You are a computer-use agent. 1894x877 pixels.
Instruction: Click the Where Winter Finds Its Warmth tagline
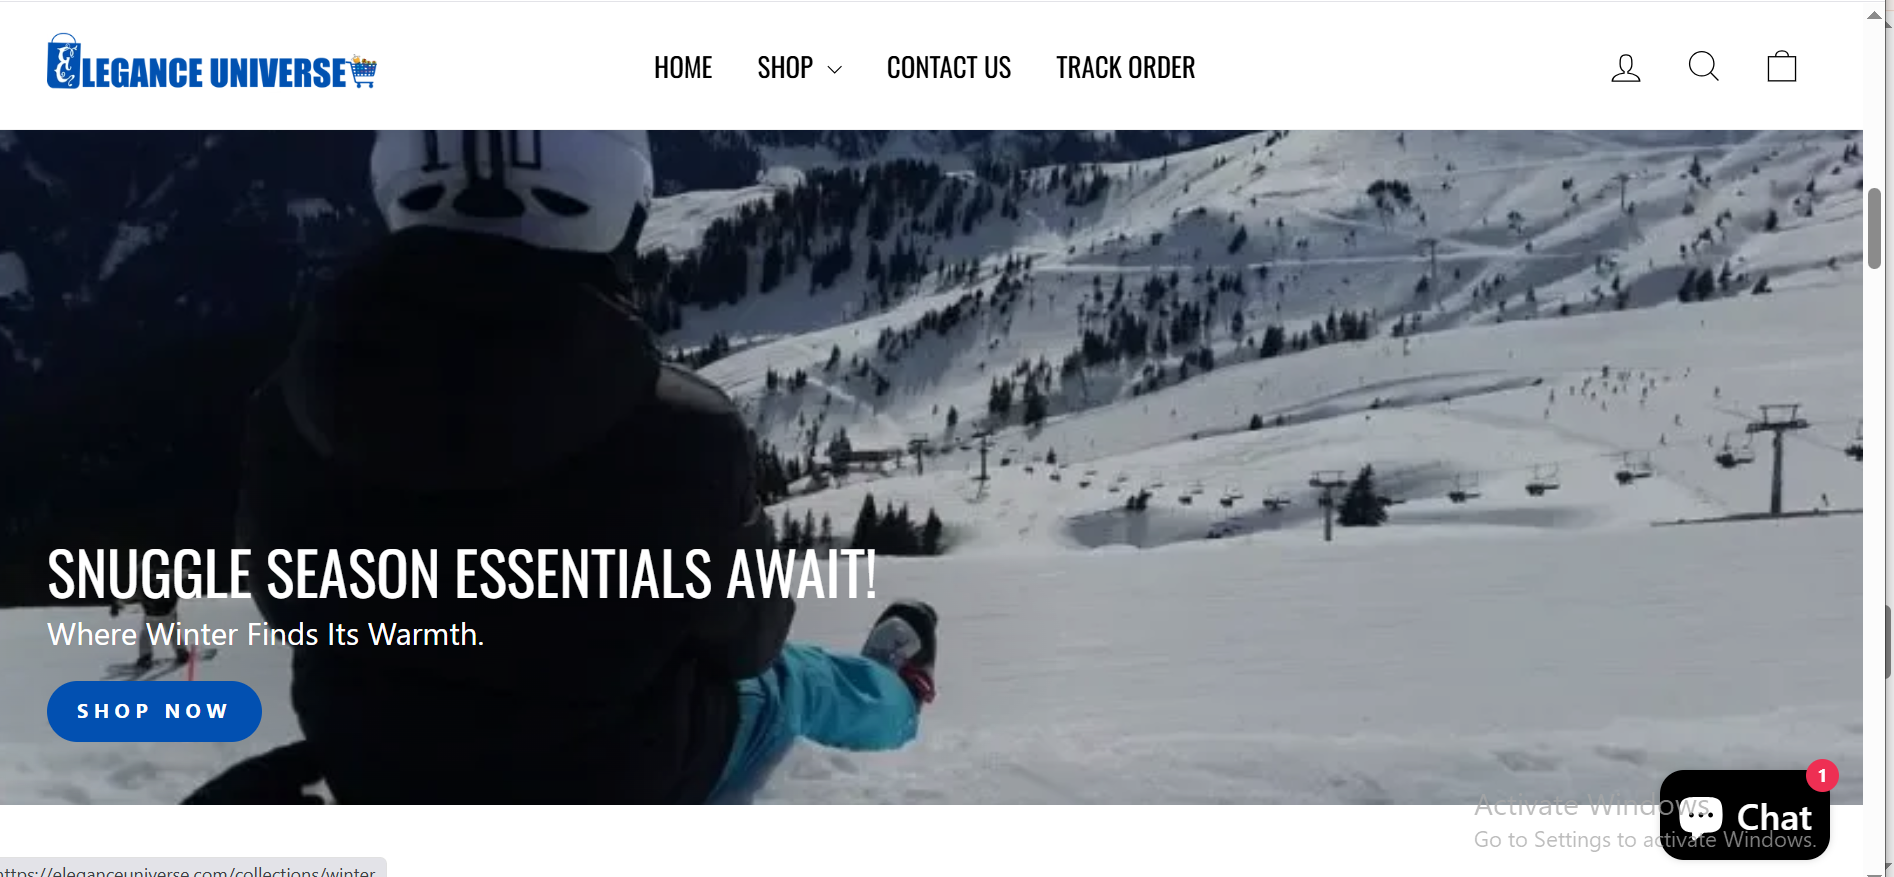tap(265, 634)
